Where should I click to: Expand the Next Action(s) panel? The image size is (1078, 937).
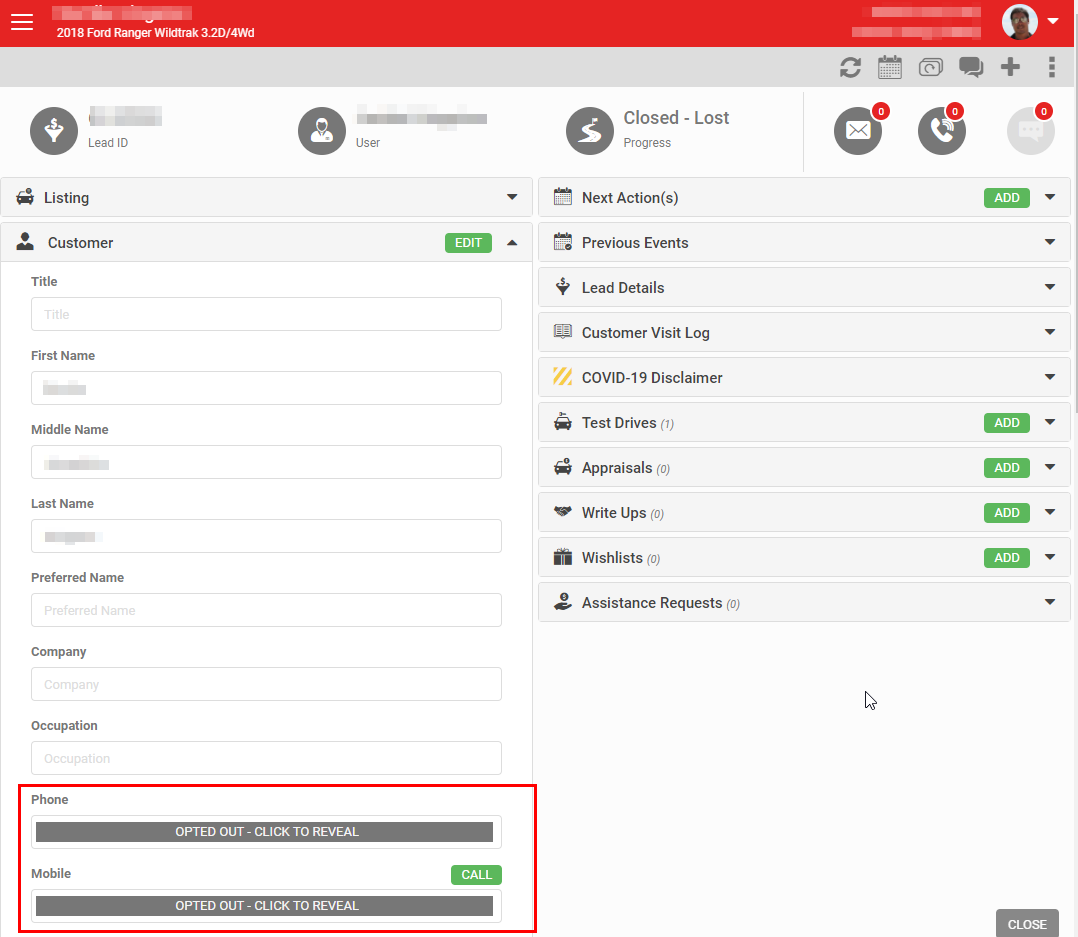point(1050,197)
